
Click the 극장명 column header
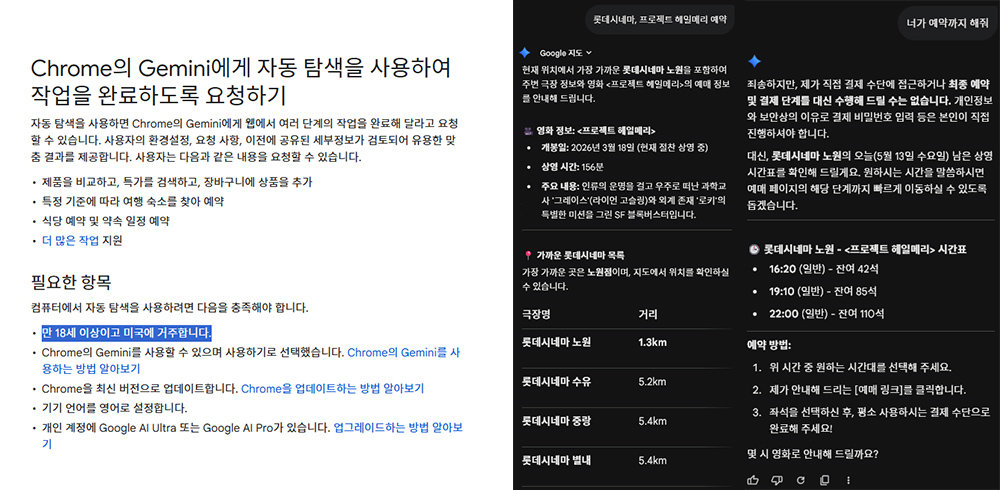click(x=536, y=315)
